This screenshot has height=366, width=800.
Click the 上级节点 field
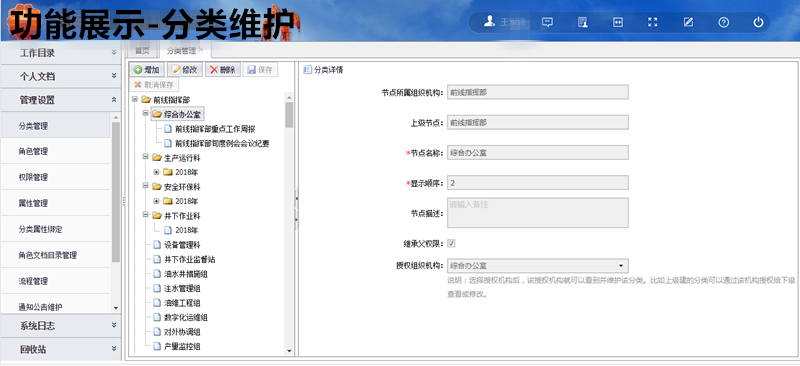[538, 123]
